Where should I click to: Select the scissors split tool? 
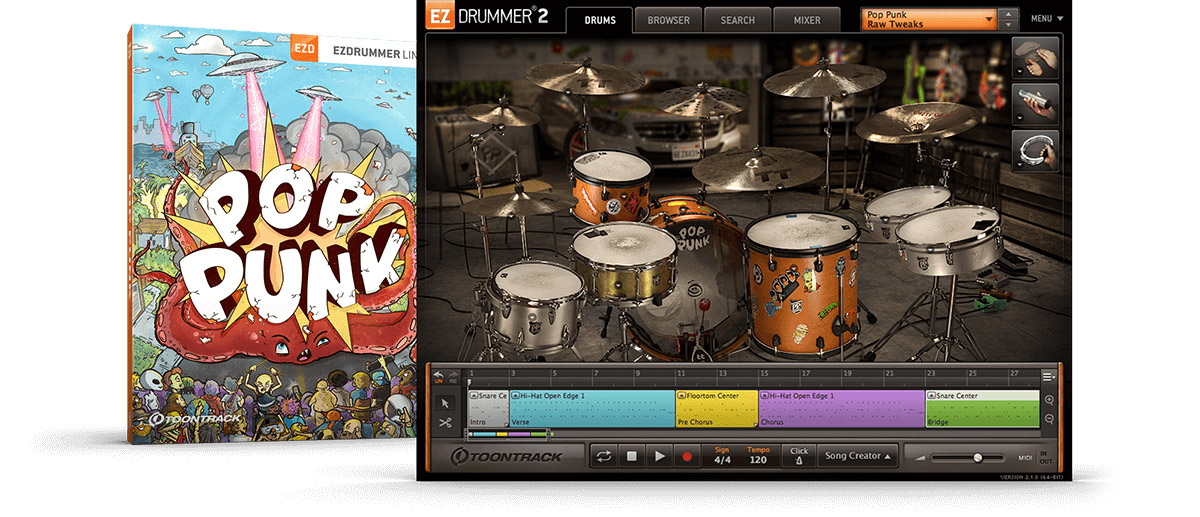(x=446, y=422)
